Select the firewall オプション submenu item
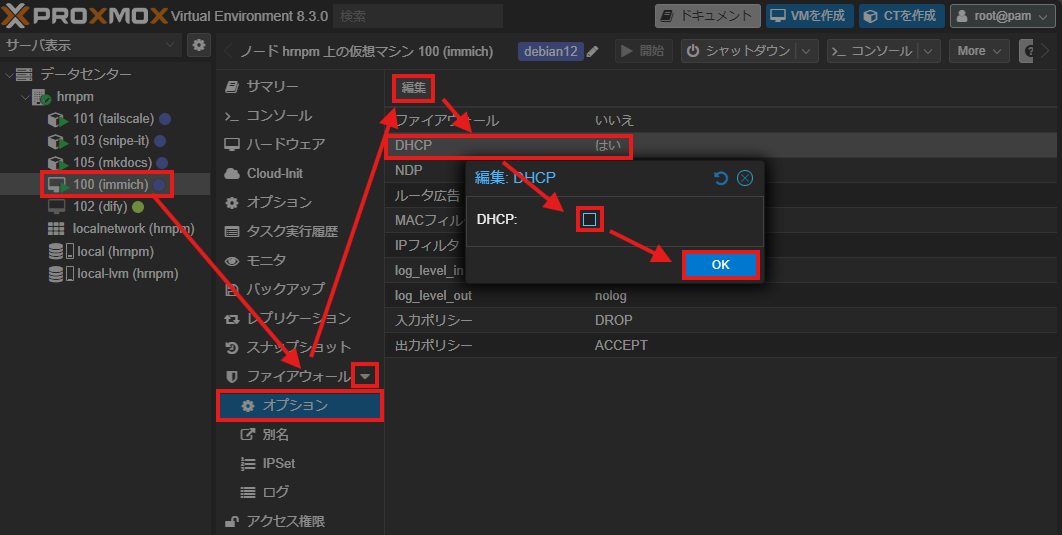This screenshot has width=1062, height=535. coord(300,405)
